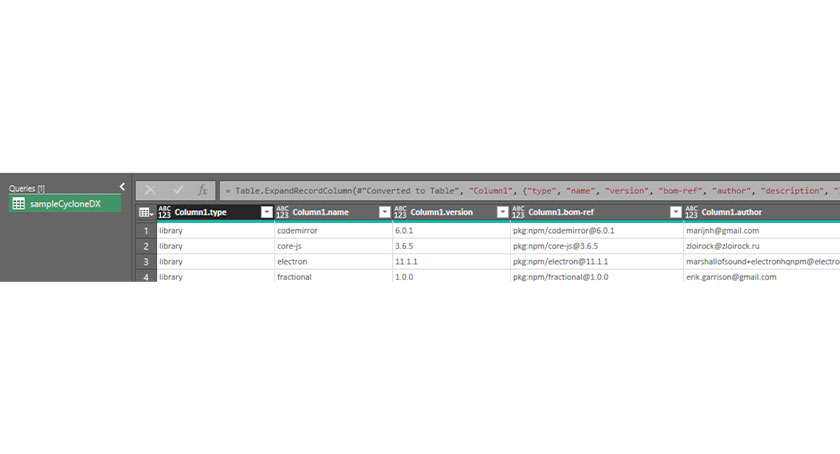Click the data type icon for Column1.name
840x454 pixels.
[282, 212]
